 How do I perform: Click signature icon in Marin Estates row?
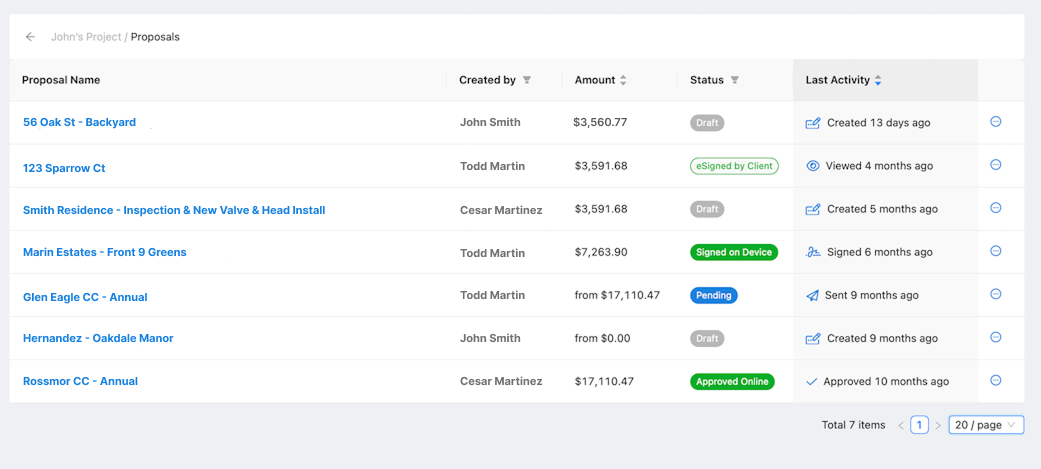tap(813, 252)
